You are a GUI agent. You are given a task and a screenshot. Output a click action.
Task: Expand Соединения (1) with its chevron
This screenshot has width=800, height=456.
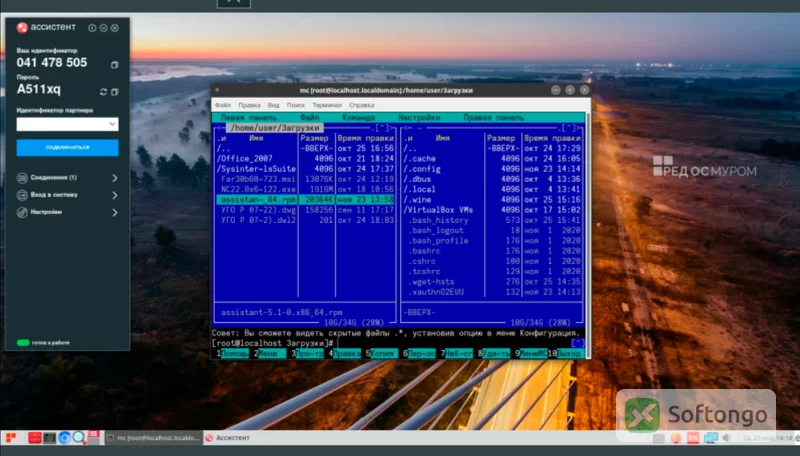[115, 178]
